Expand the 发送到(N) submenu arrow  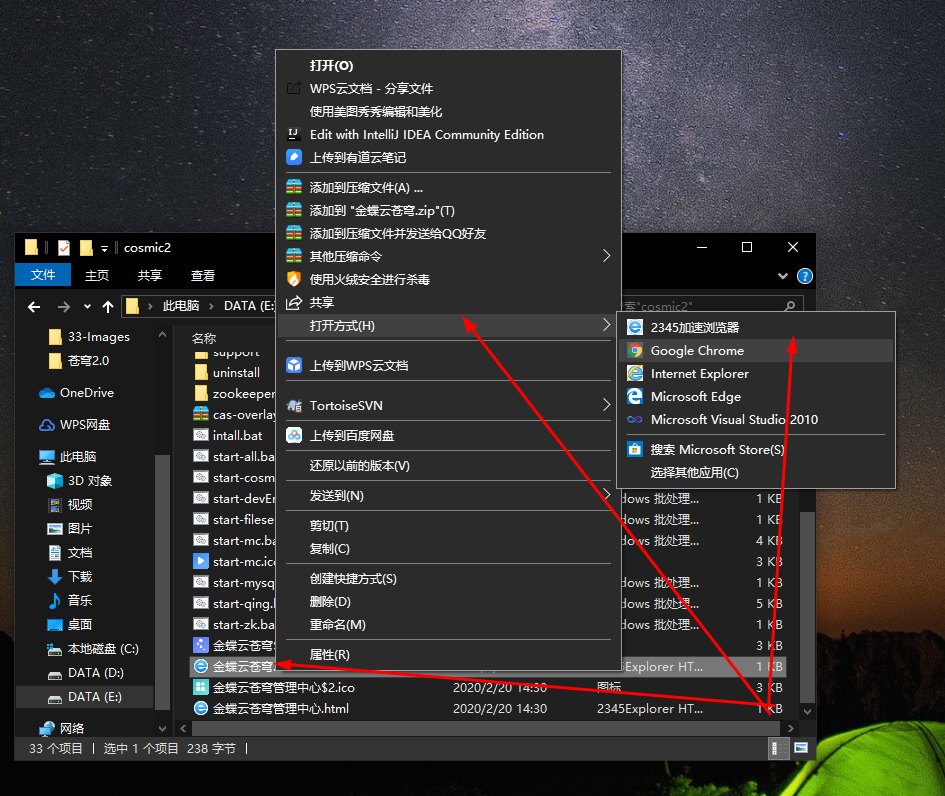pyautogui.click(x=606, y=495)
